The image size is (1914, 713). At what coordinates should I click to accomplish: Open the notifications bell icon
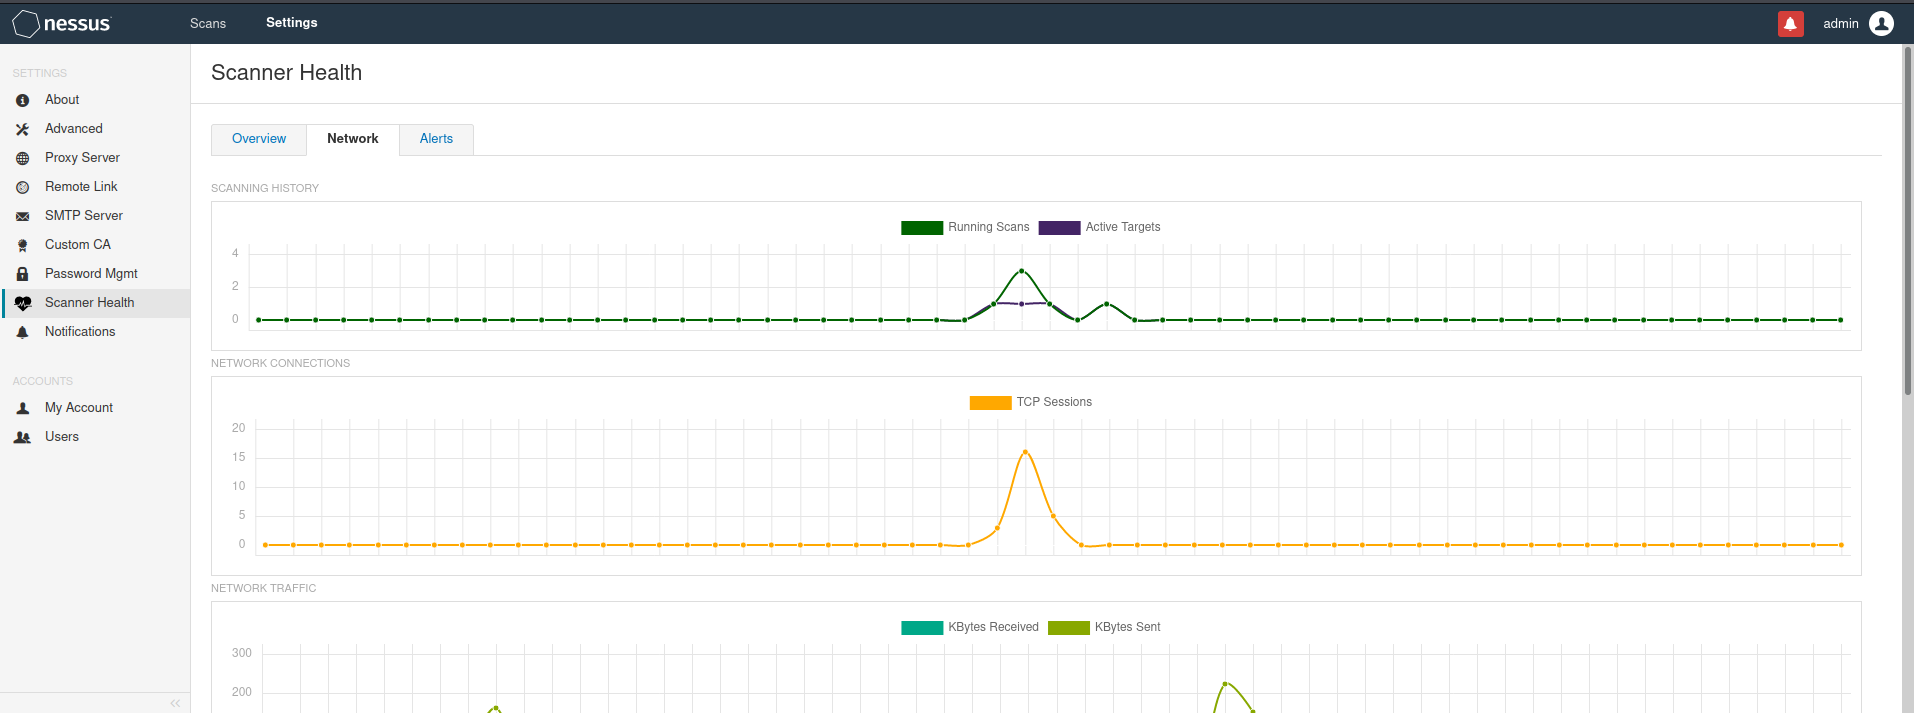(1790, 23)
